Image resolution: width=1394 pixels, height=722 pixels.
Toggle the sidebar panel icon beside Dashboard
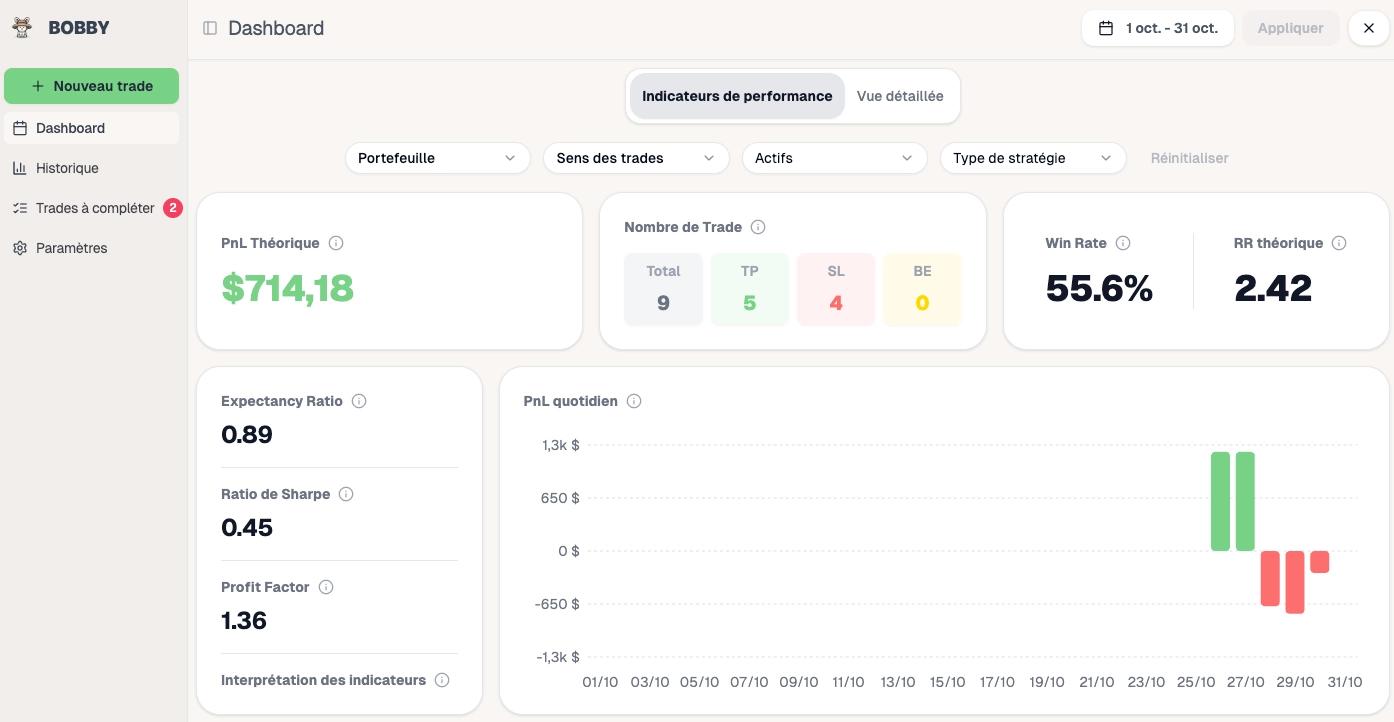click(x=210, y=28)
